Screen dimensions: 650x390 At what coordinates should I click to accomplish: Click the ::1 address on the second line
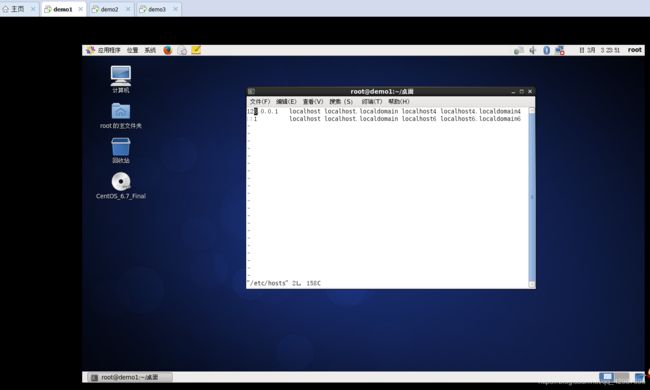[252, 119]
